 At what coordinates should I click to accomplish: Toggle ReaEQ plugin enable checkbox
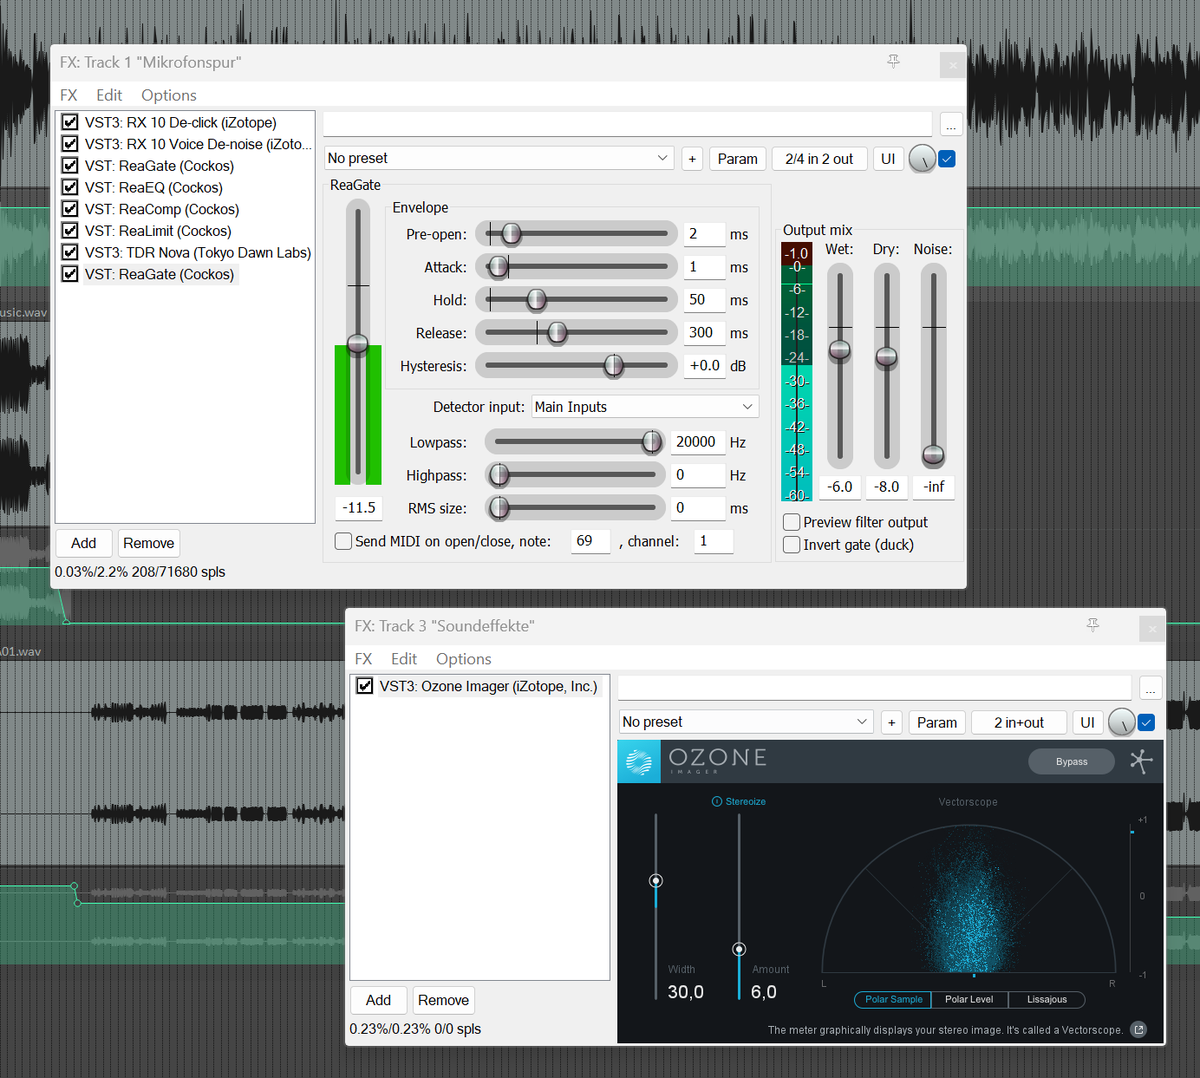point(70,187)
